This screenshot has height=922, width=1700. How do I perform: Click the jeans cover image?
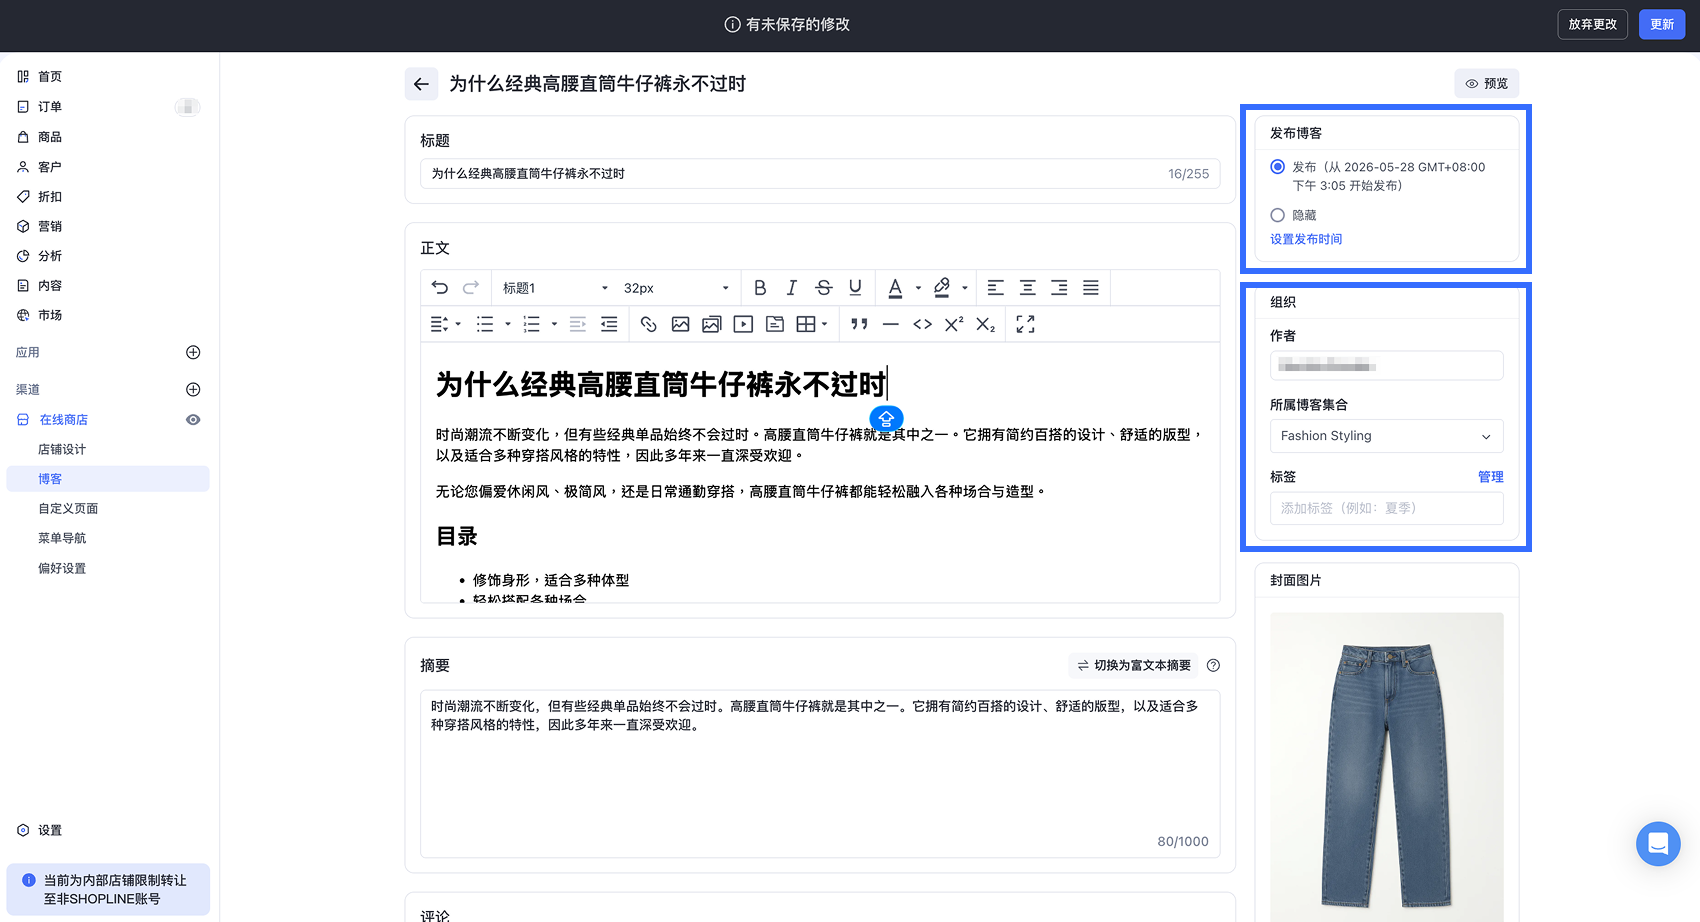tap(1386, 767)
